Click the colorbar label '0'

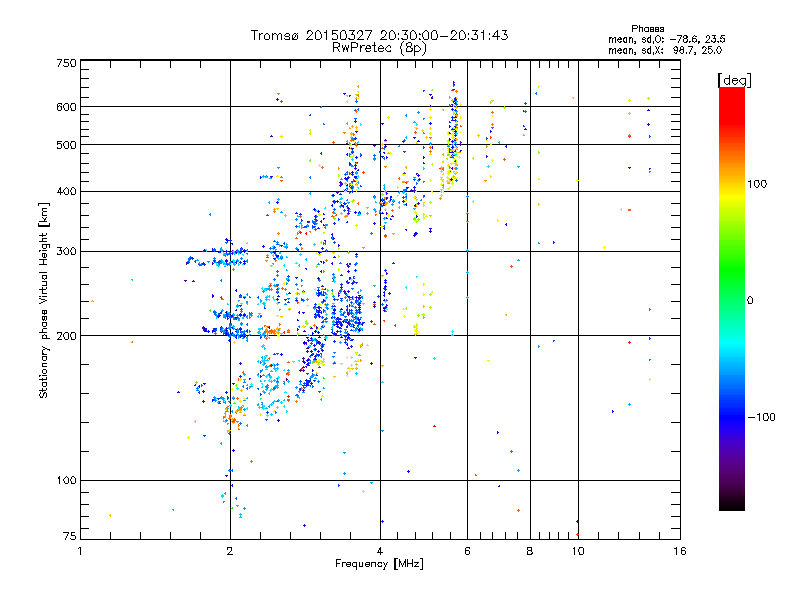[750, 301]
